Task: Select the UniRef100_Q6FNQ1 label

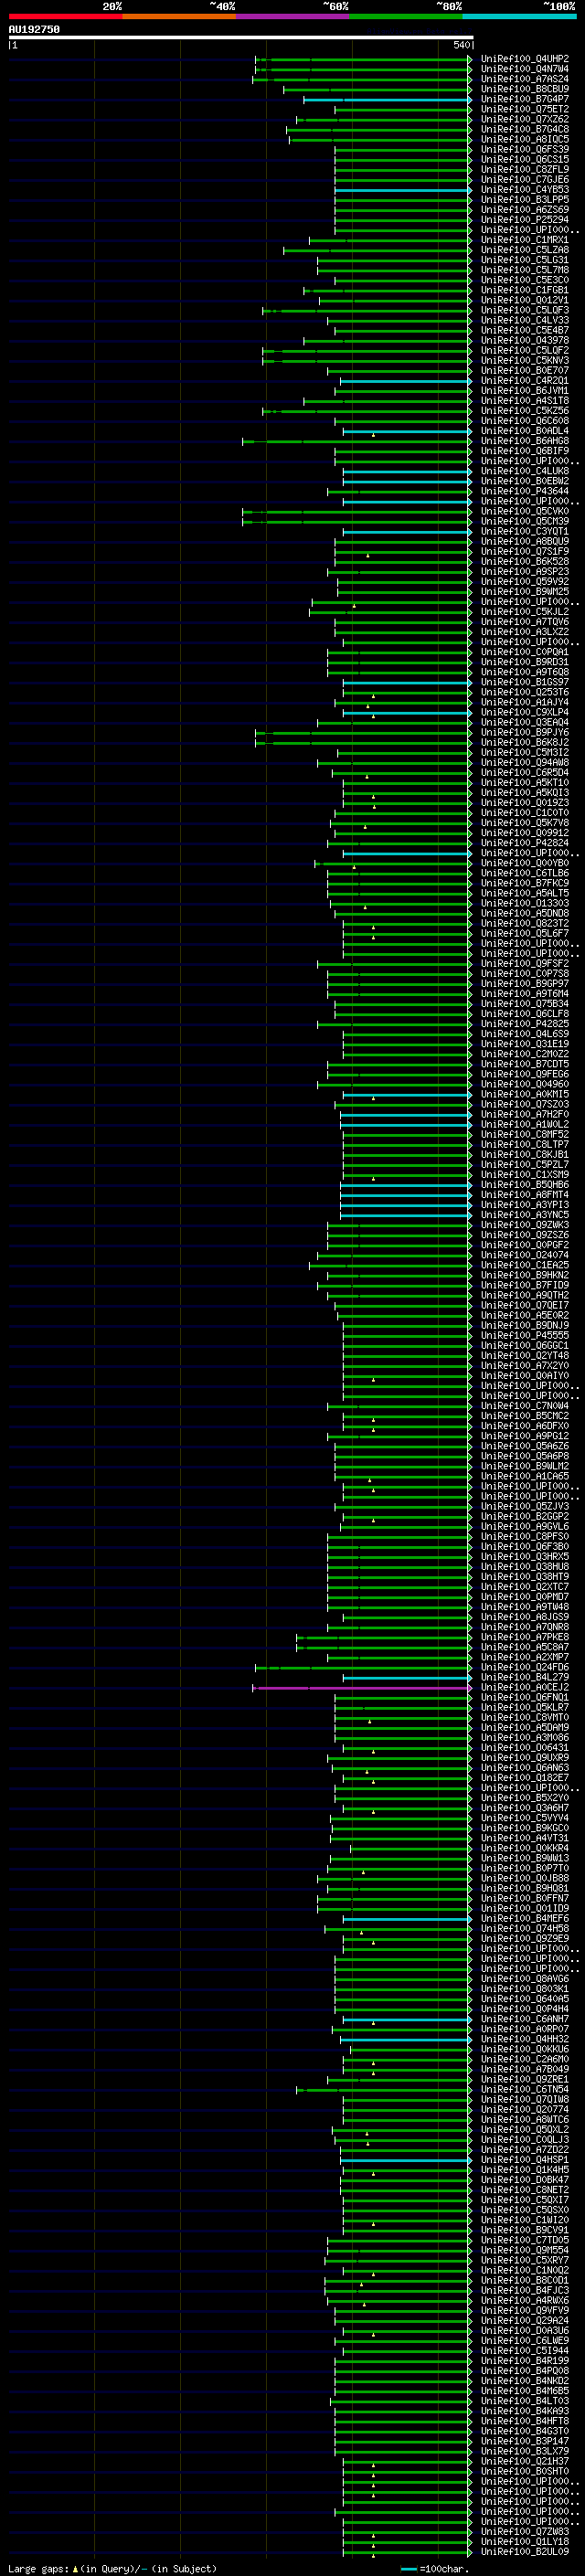Action: click(x=525, y=1697)
